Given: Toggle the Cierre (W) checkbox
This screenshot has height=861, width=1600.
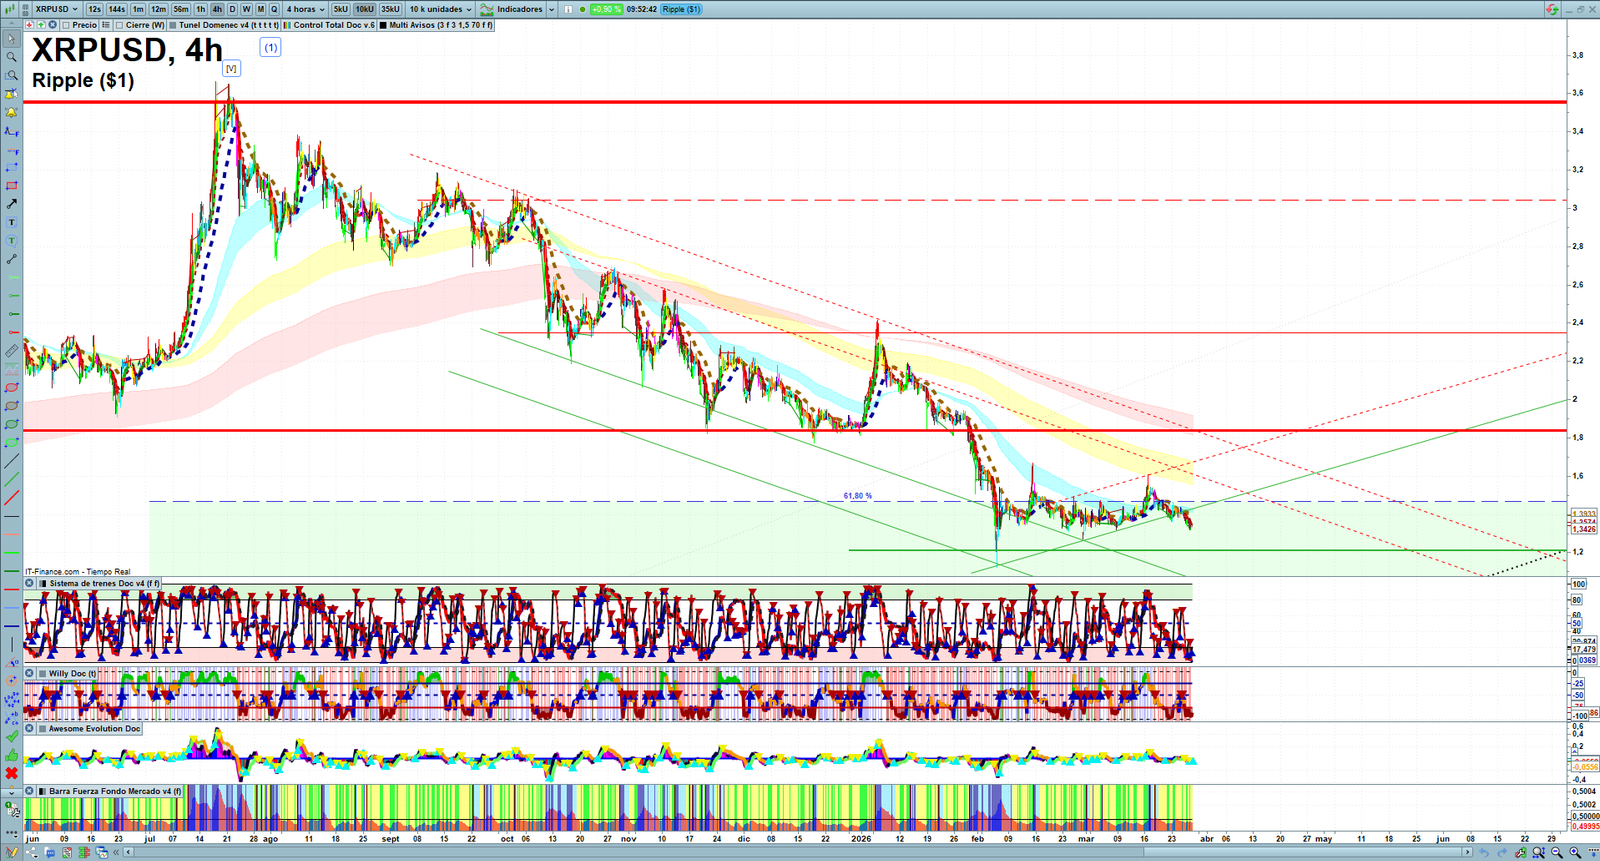Looking at the screenshot, I should coord(119,25).
